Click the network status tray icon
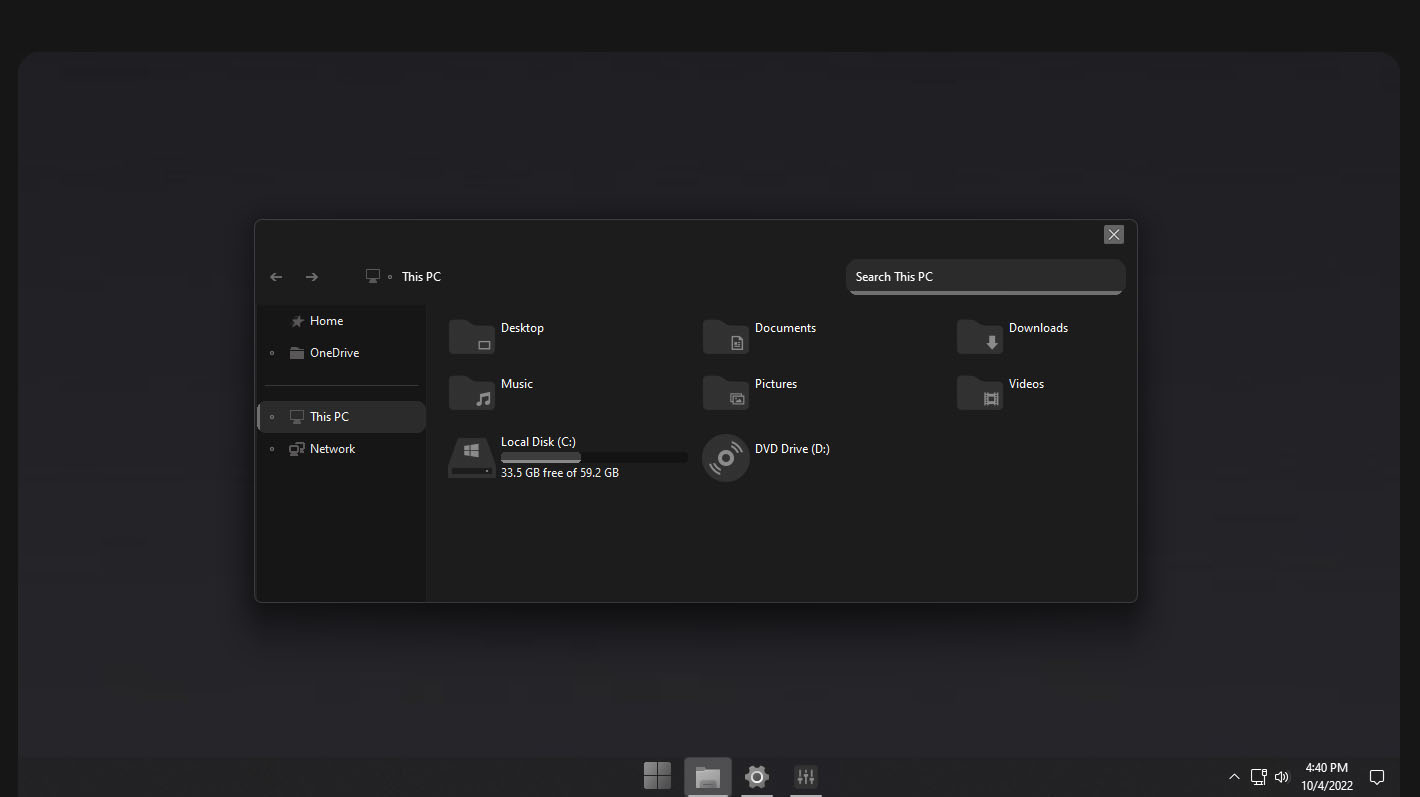 (1259, 777)
